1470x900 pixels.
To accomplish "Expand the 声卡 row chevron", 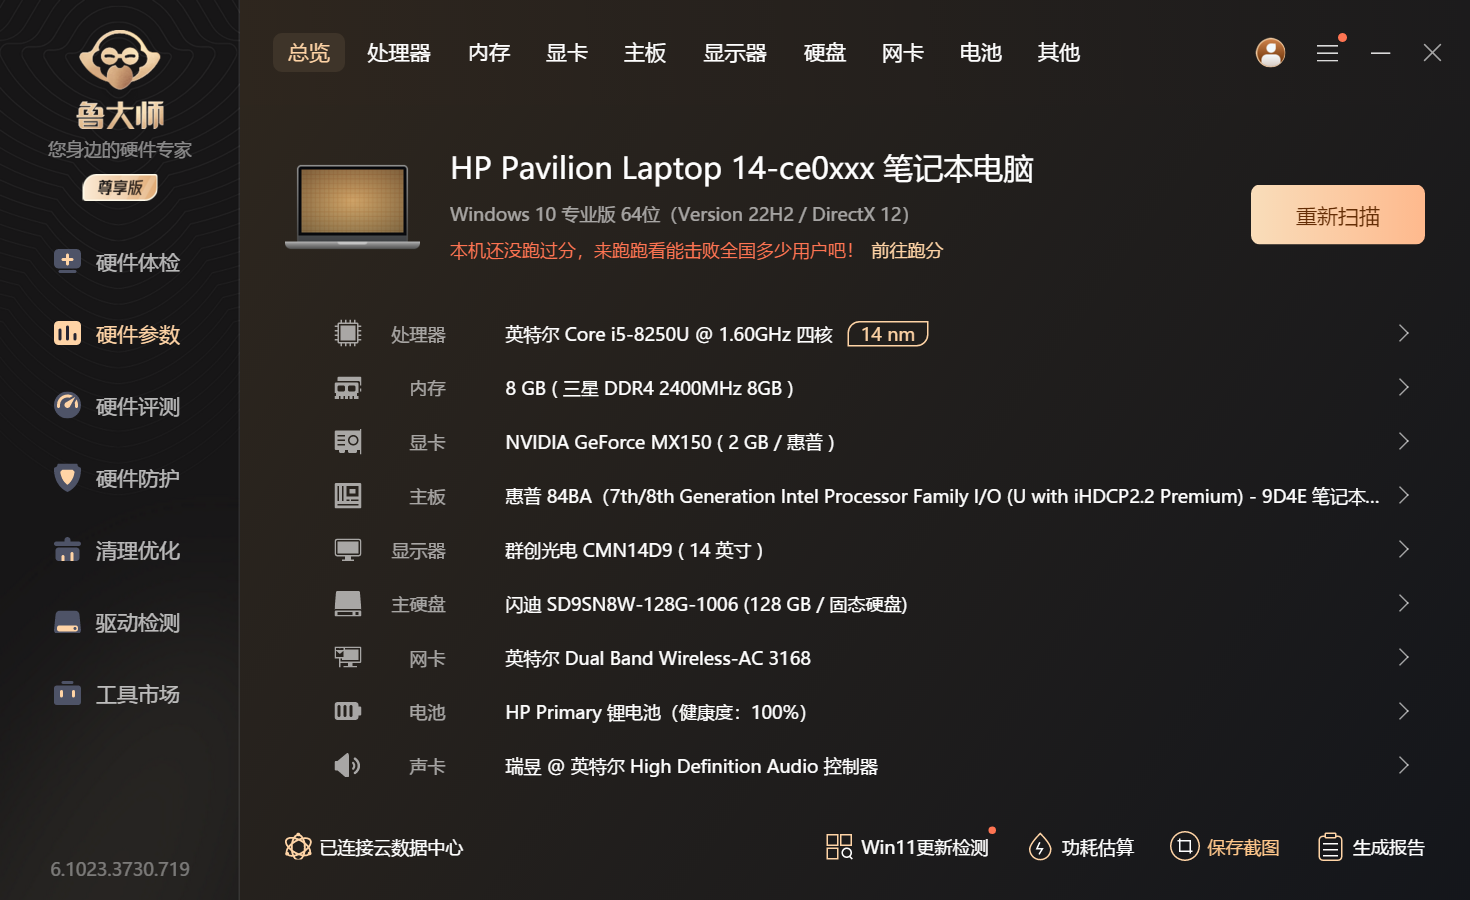I will 1404,765.
